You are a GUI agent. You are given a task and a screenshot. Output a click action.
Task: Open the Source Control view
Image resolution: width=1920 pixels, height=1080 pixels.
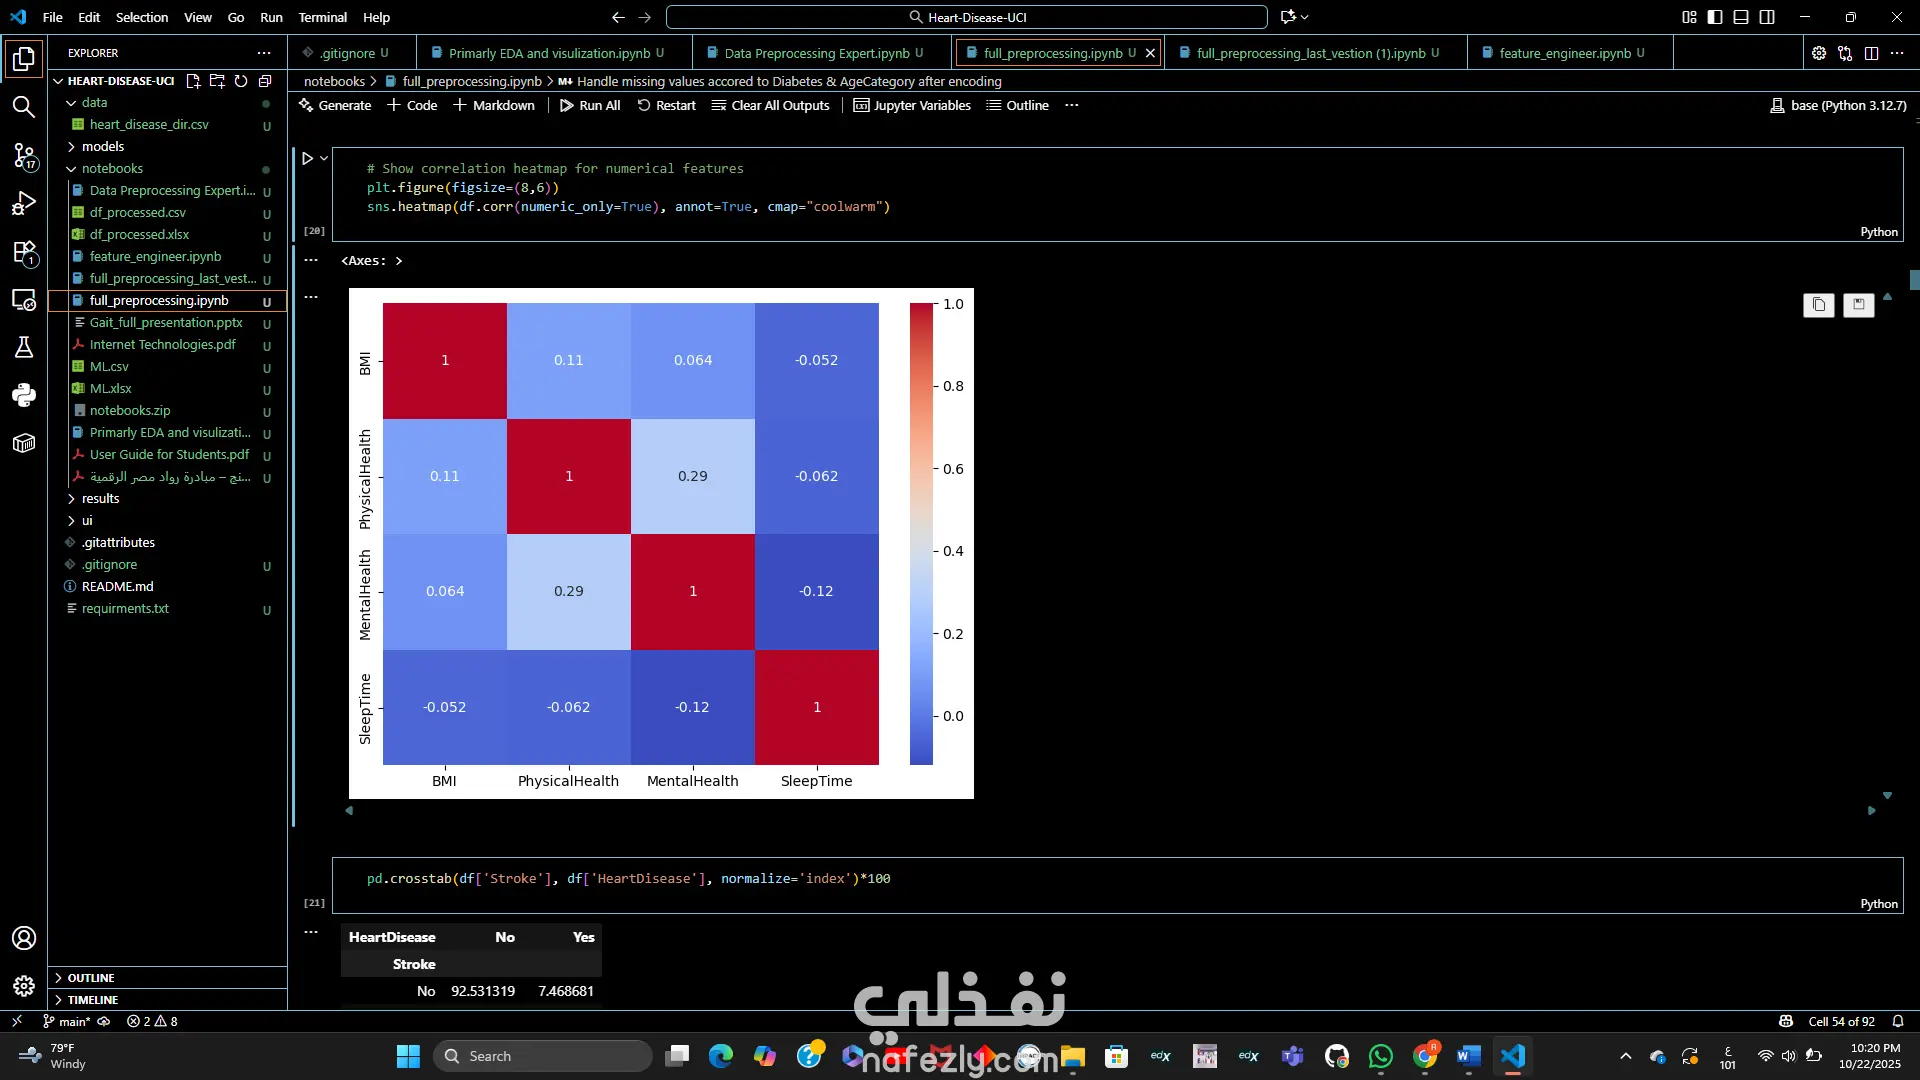pyautogui.click(x=23, y=155)
